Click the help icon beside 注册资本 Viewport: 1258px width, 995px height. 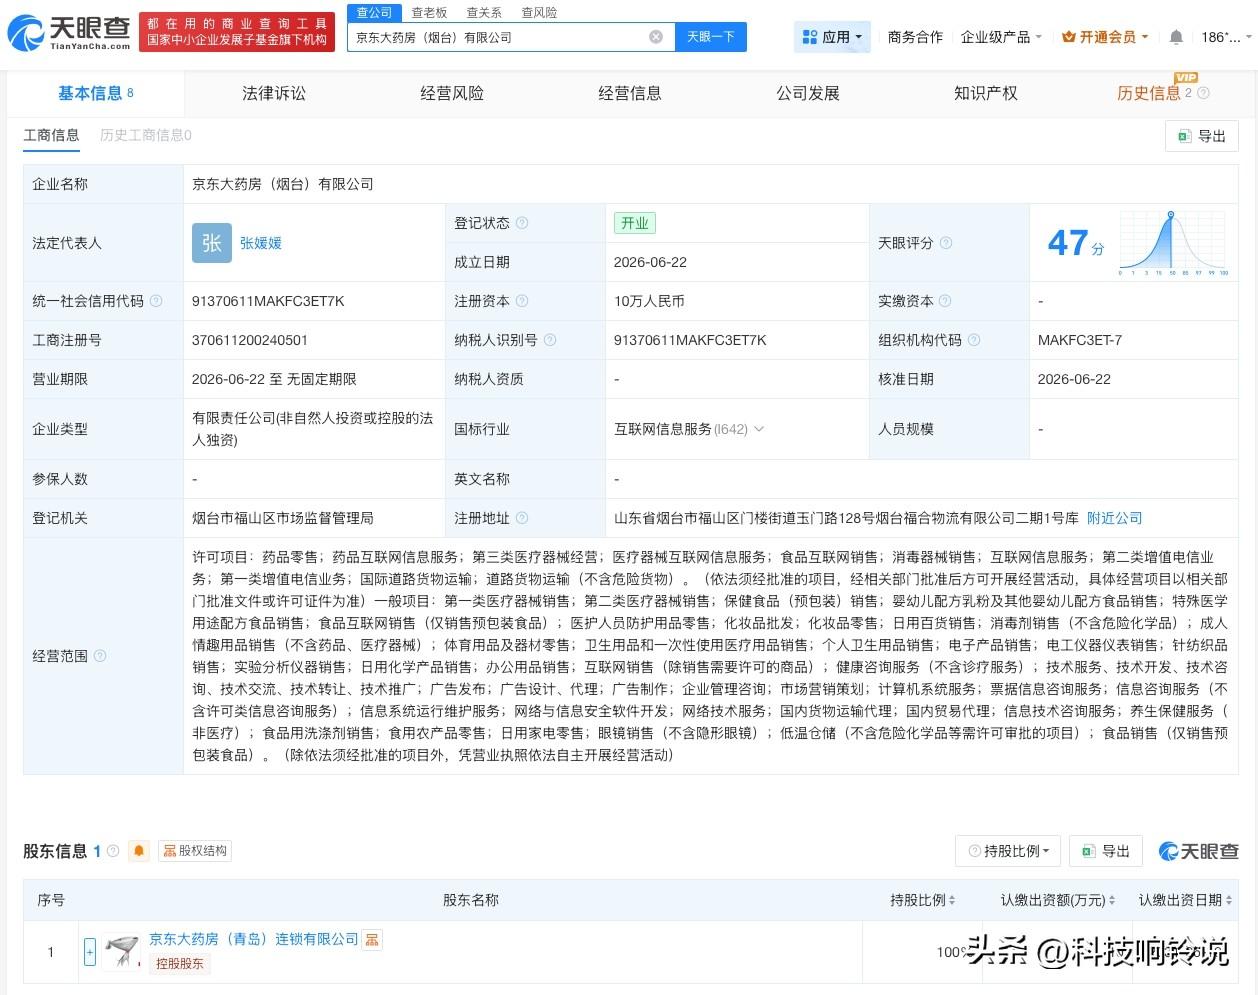coord(522,301)
